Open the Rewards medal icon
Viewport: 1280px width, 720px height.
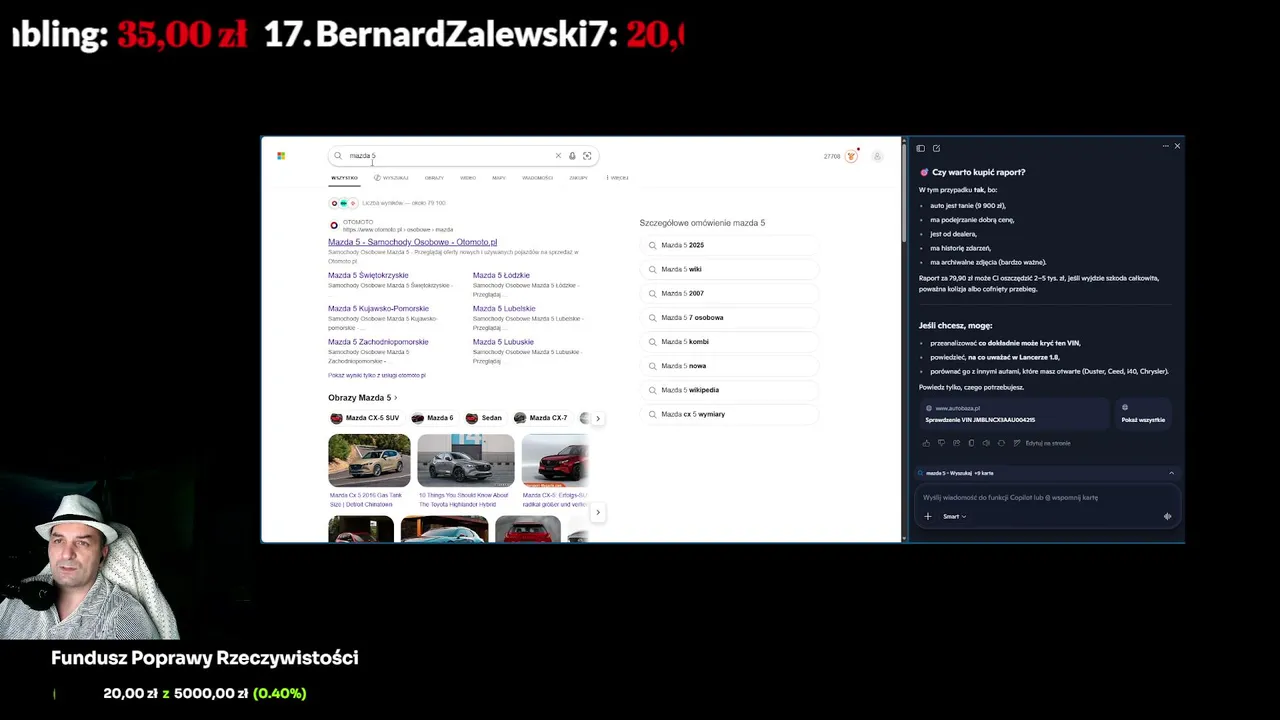coord(852,156)
